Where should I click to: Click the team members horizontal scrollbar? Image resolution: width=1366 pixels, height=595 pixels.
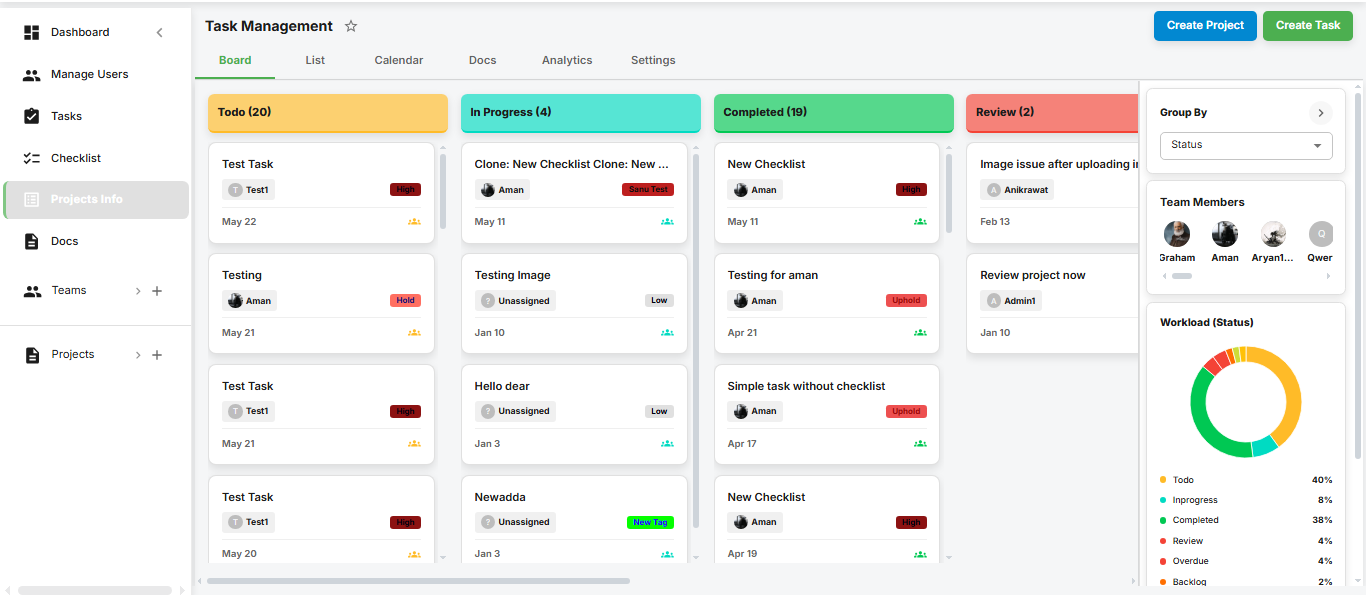click(1182, 276)
